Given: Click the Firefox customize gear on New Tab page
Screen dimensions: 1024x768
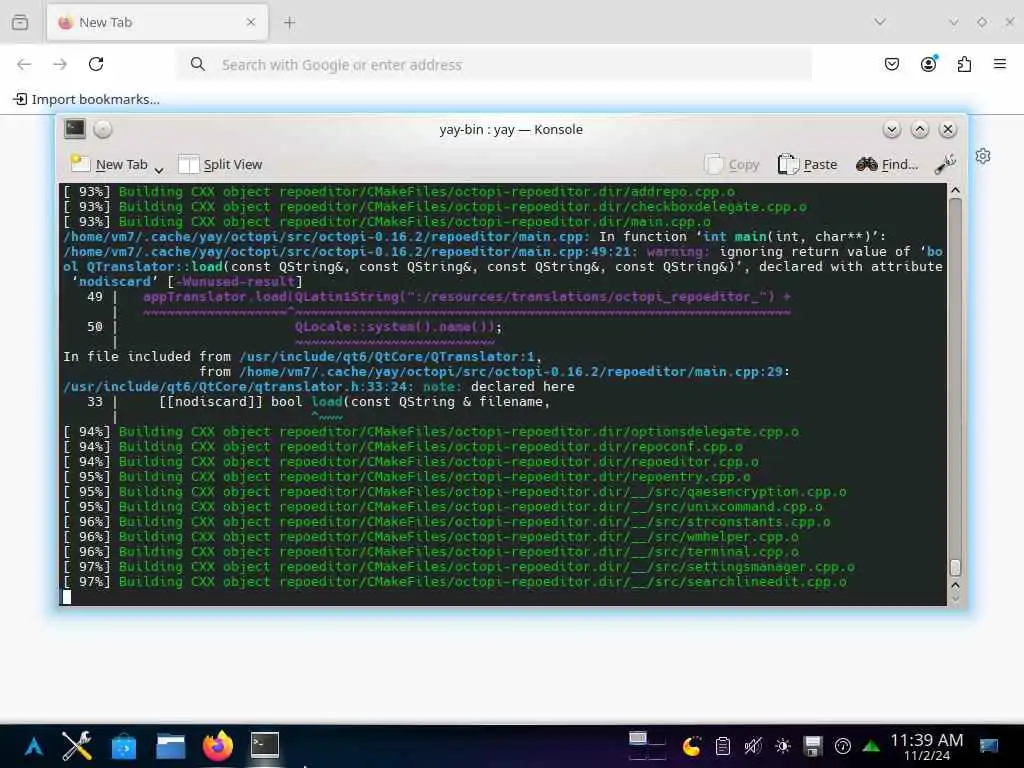Looking at the screenshot, I should pos(983,156).
